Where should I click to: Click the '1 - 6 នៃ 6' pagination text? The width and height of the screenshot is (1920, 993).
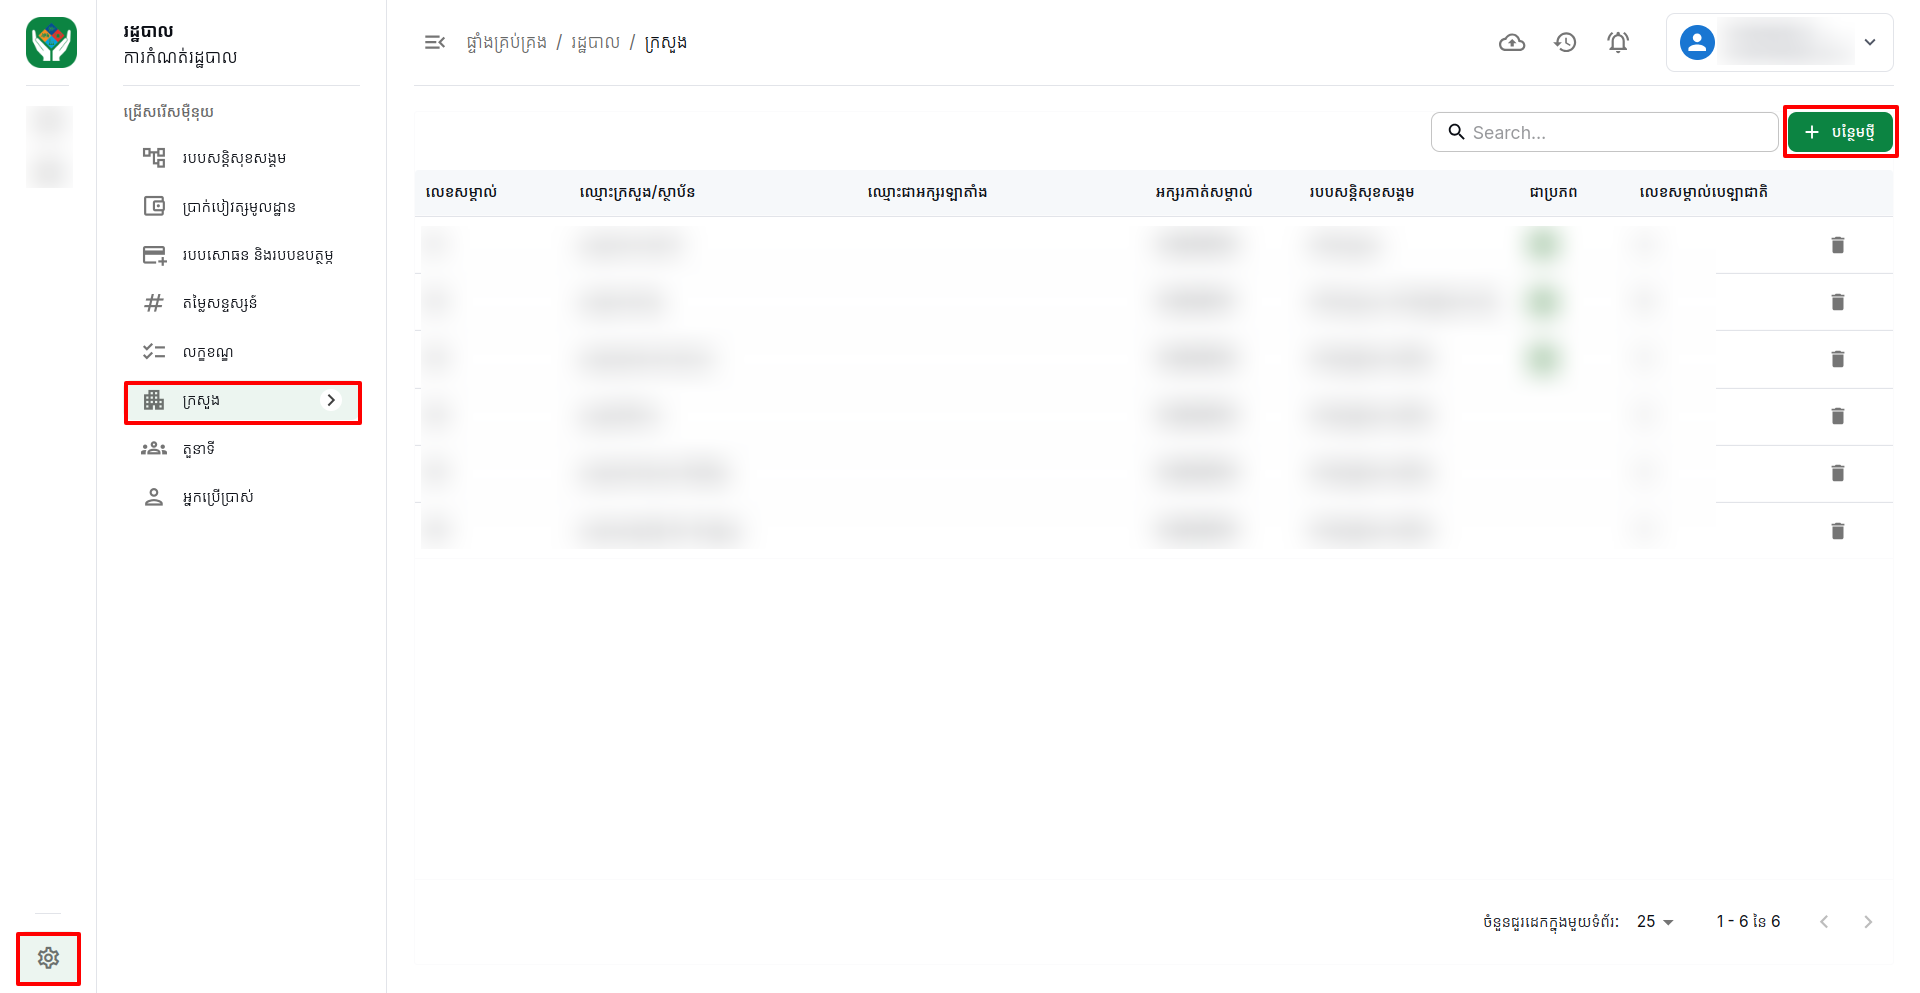(x=1748, y=921)
